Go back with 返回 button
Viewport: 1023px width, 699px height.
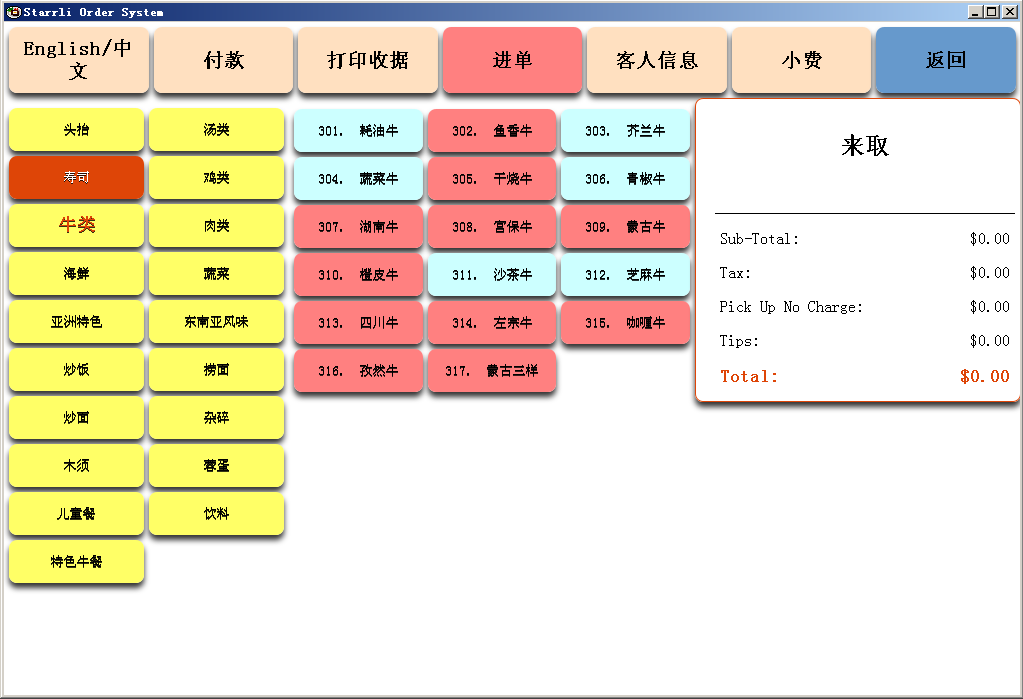tap(946, 60)
